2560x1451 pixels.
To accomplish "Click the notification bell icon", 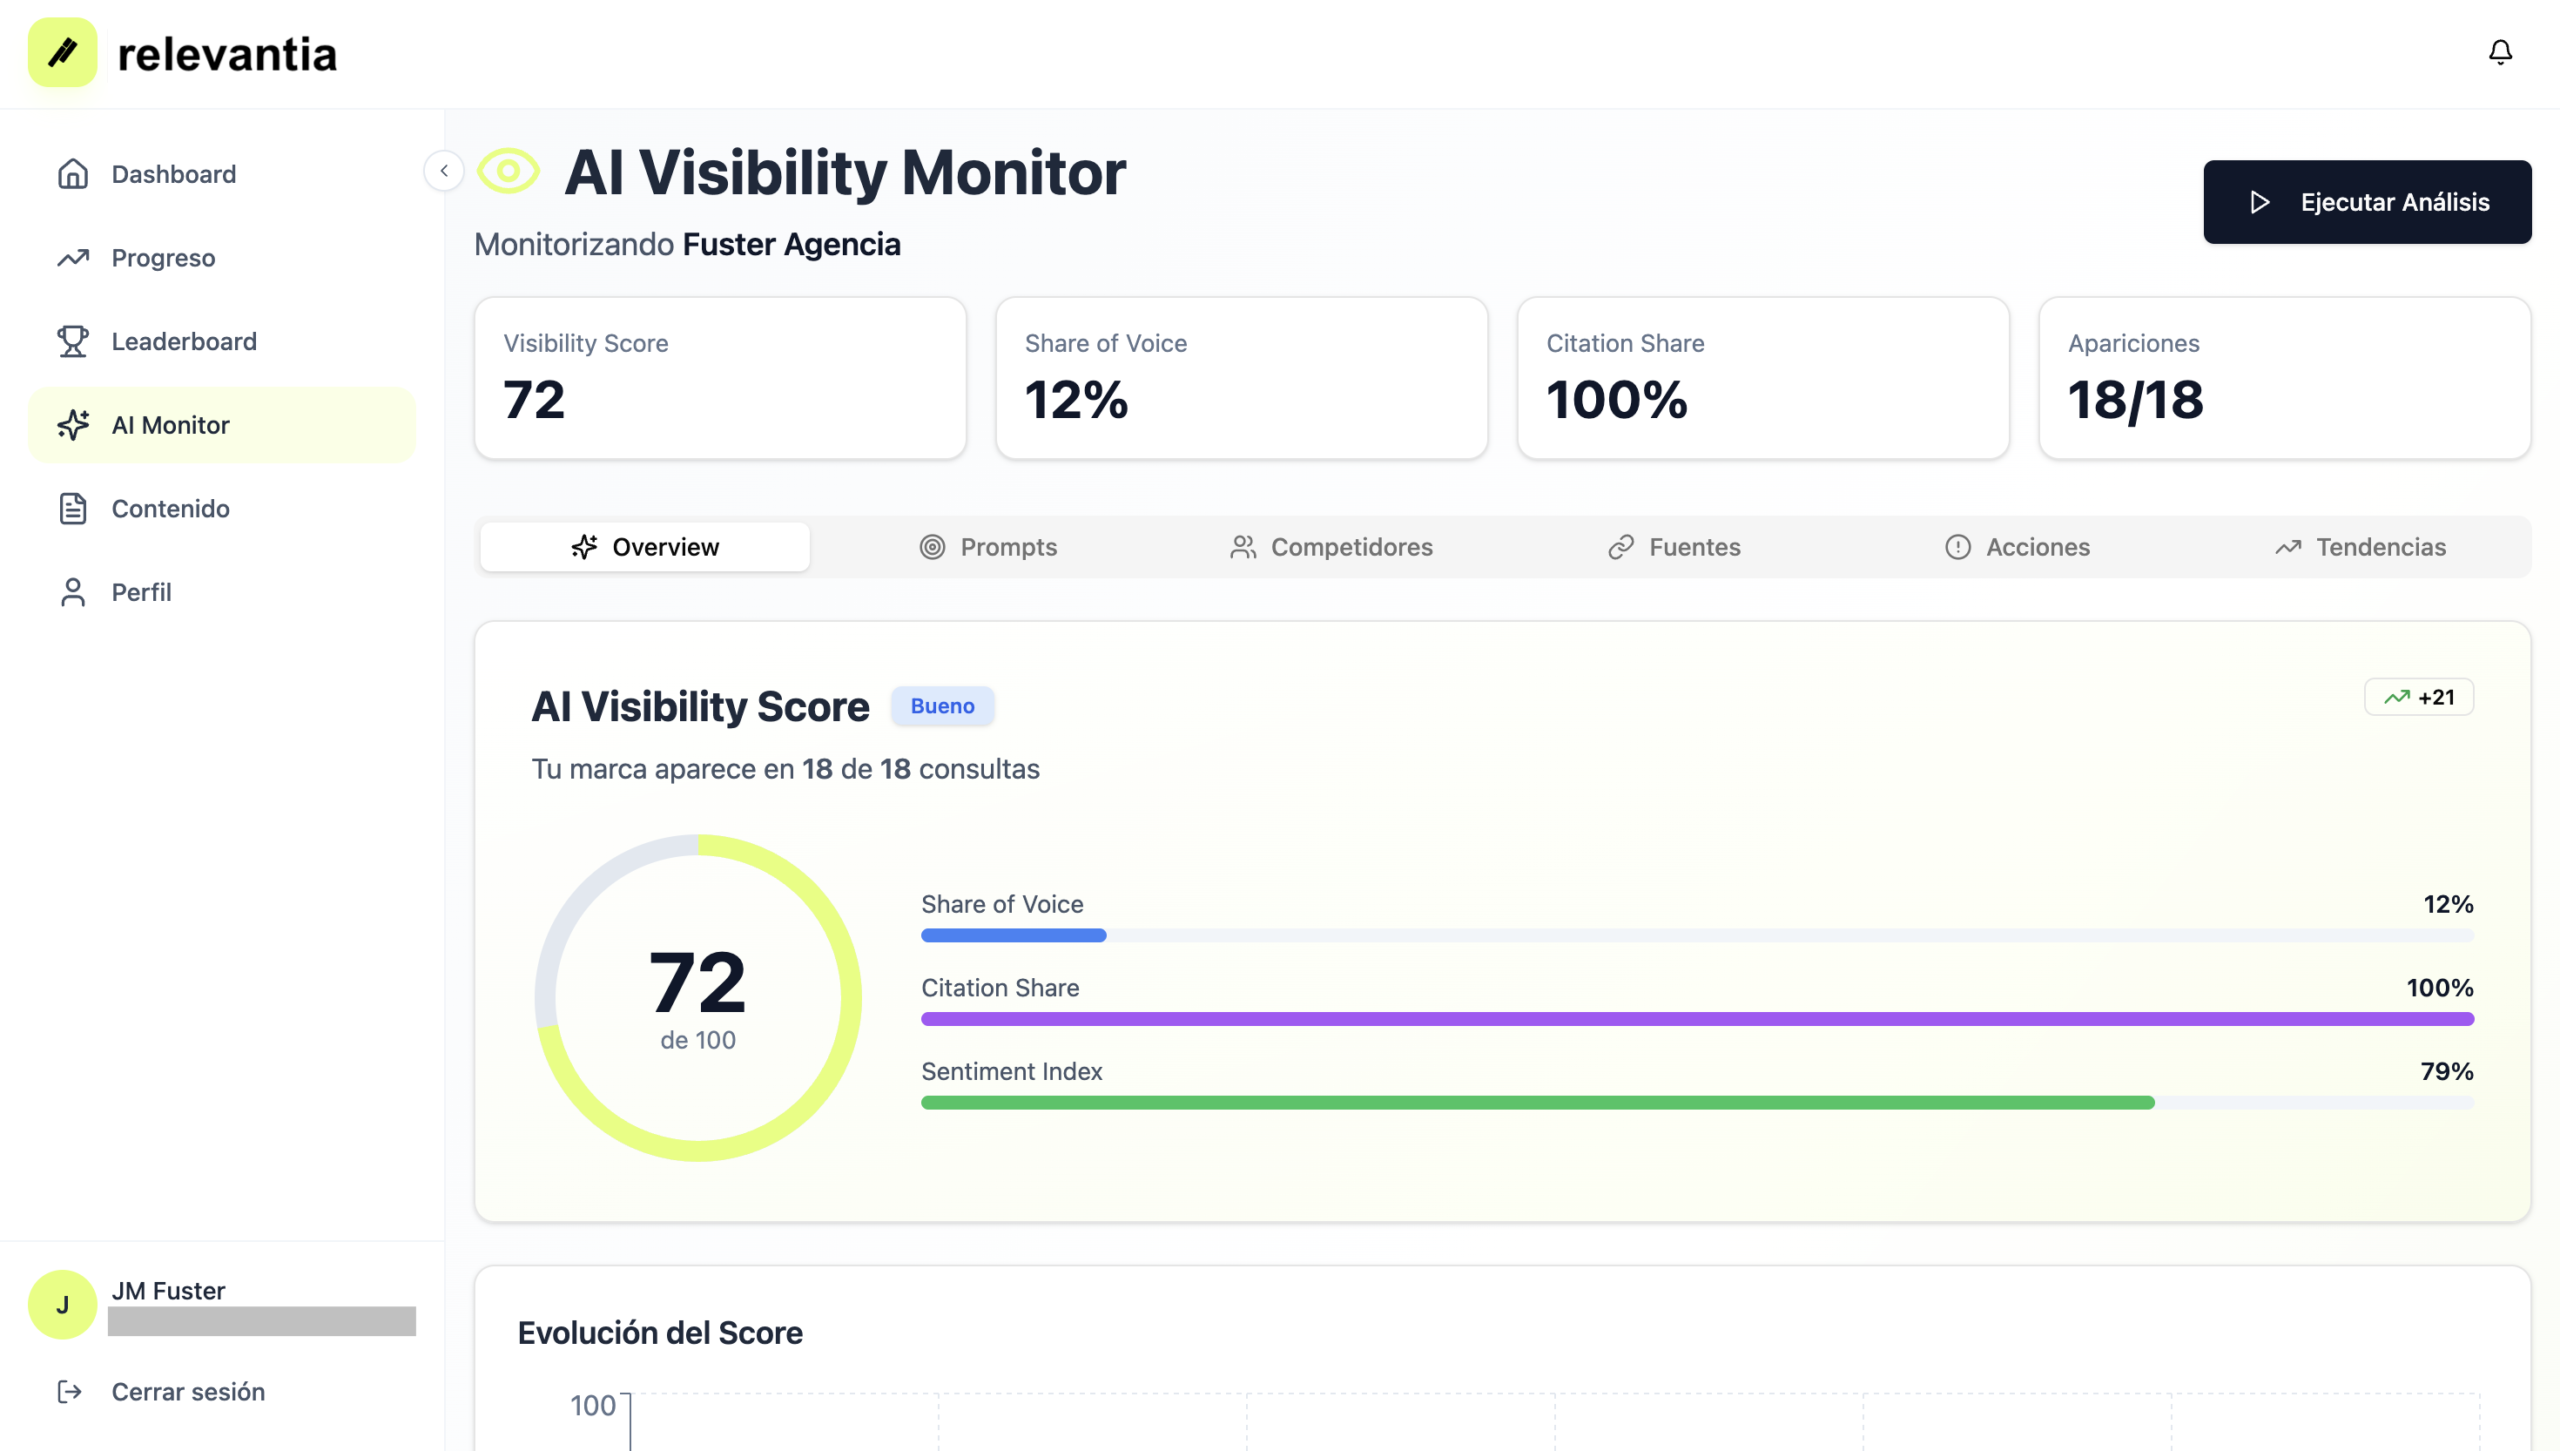I will (2499, 52).
